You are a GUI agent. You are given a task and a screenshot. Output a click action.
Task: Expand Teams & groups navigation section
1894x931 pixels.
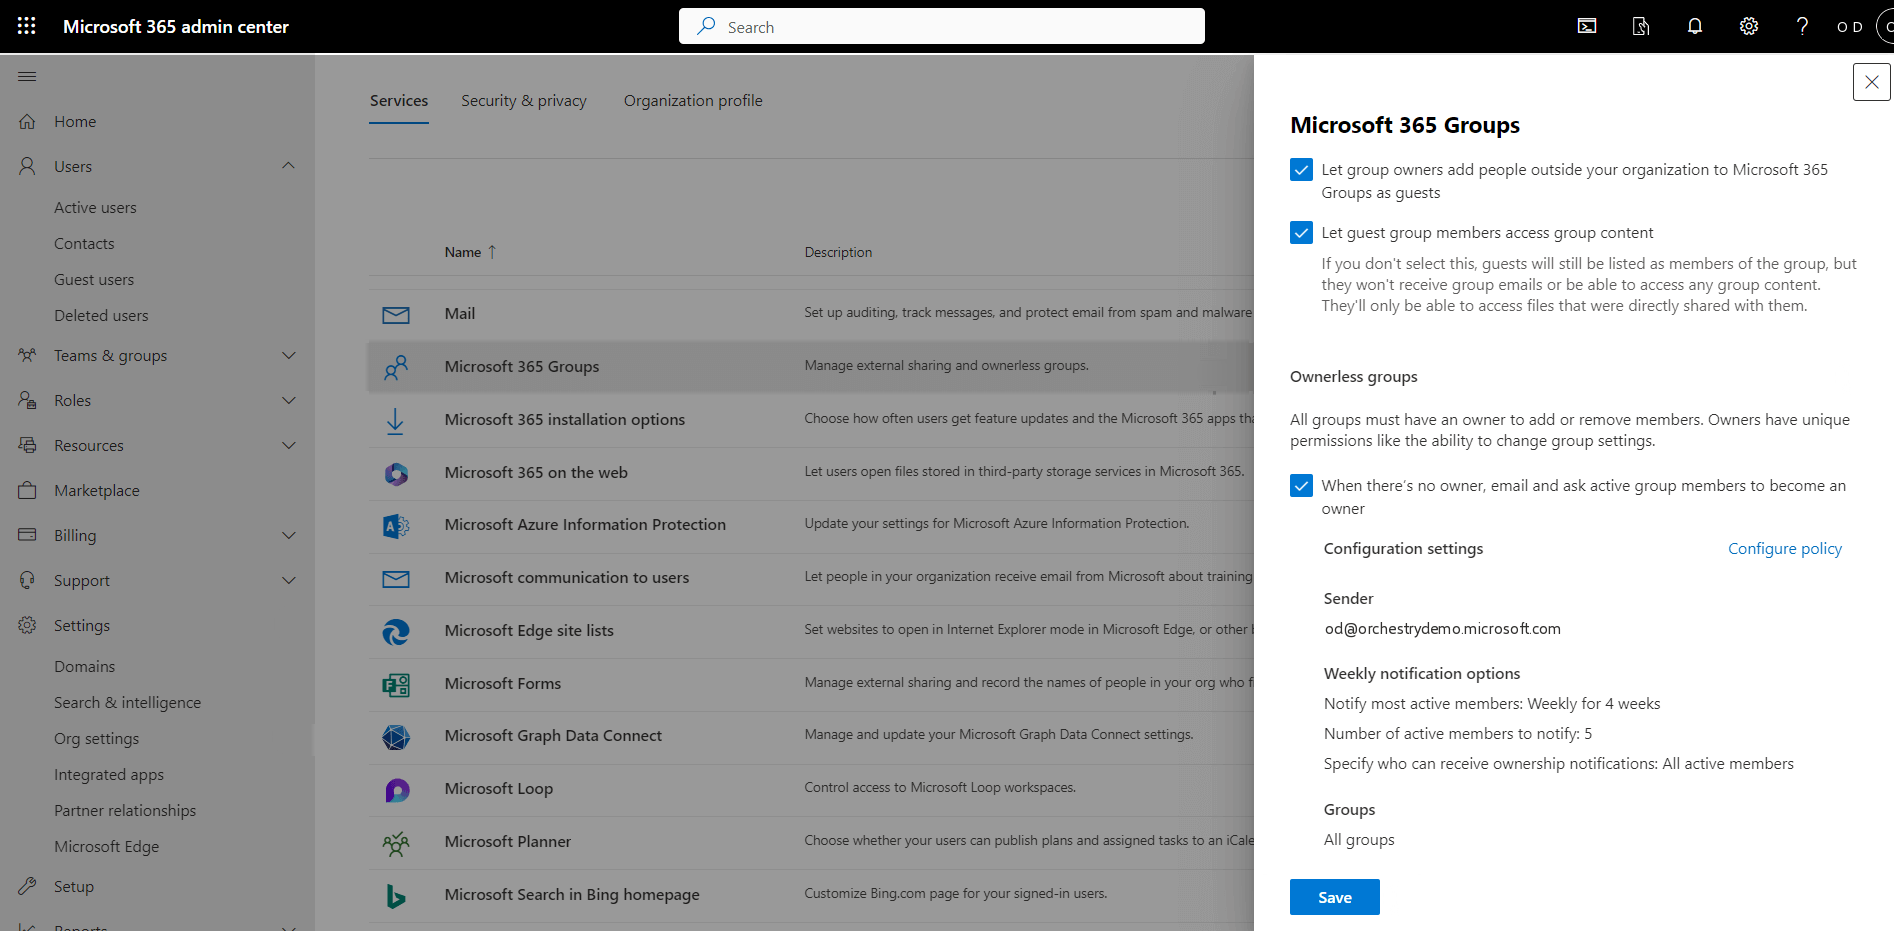(x=288, y=356)
